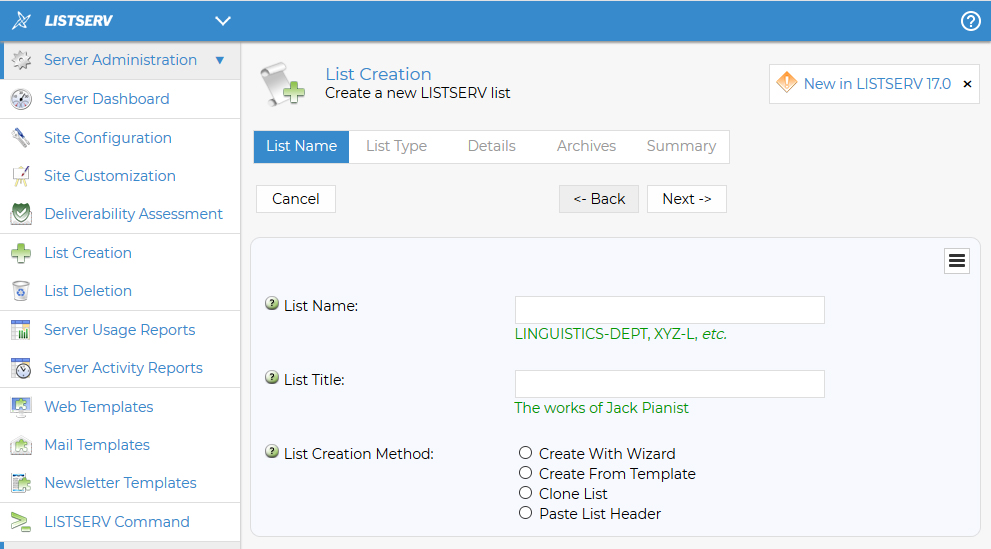
Task: Click the Server Administration gear icon
Action: 21,60
